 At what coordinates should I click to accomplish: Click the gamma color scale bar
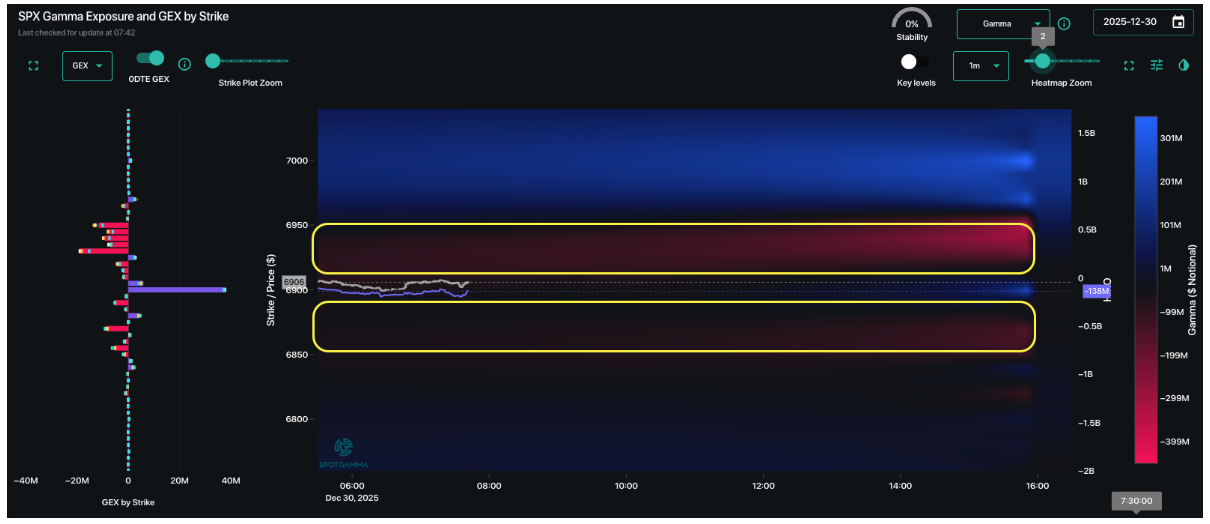1146,290
